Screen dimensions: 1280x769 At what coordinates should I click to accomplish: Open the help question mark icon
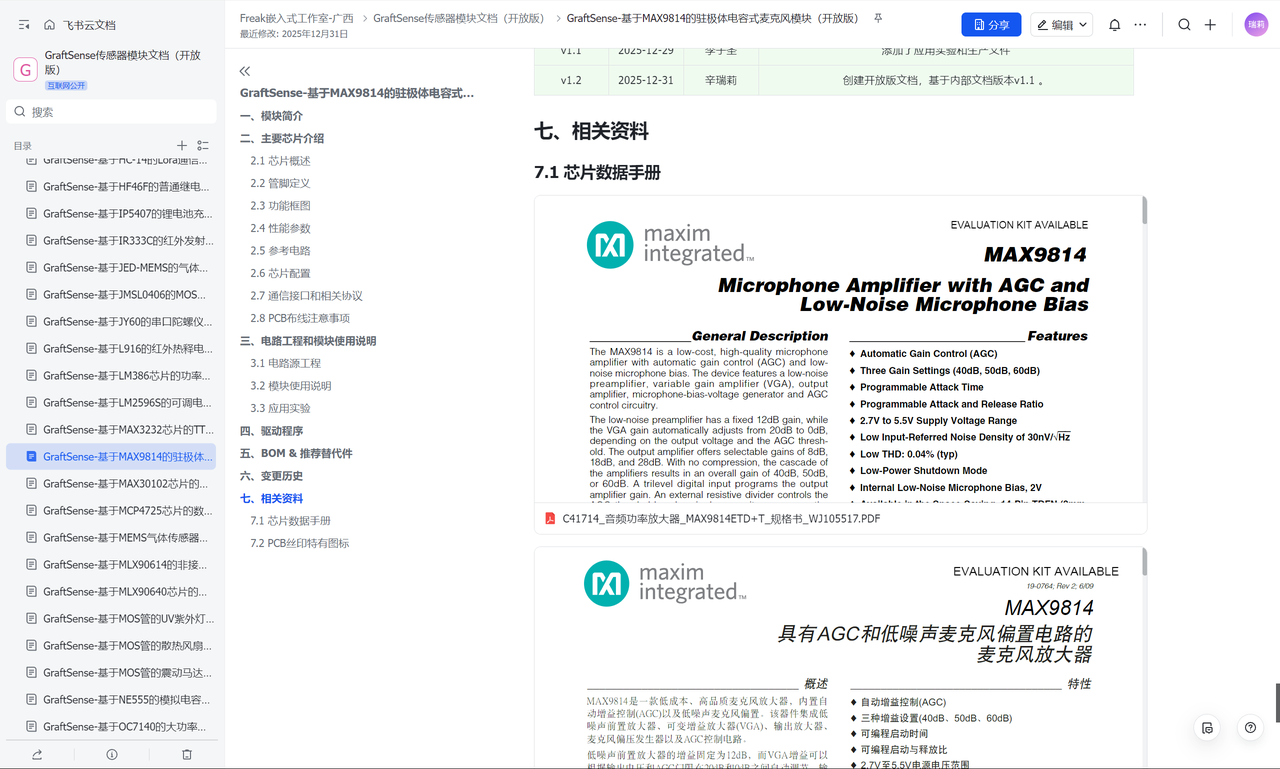(x=1250, y=728)
